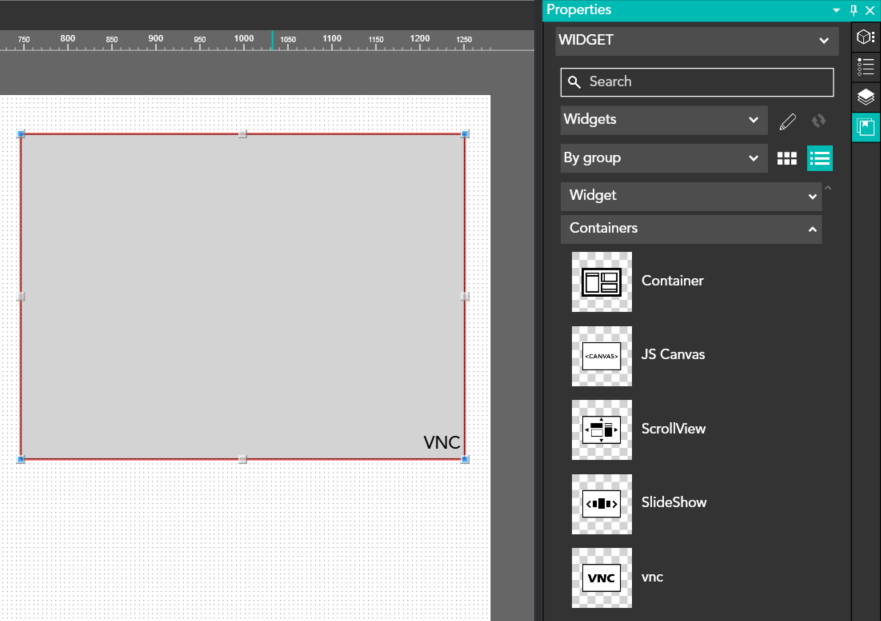
Task: Toggle the active widget library sidebar tab
Action: [865, 128]
